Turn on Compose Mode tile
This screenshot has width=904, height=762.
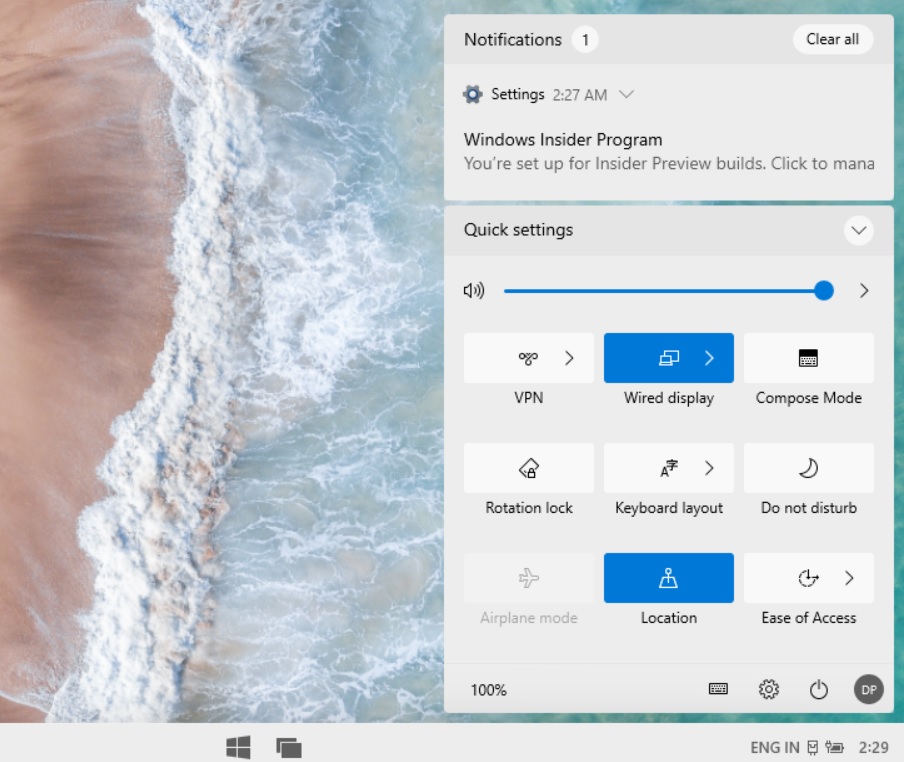point(808,358)
